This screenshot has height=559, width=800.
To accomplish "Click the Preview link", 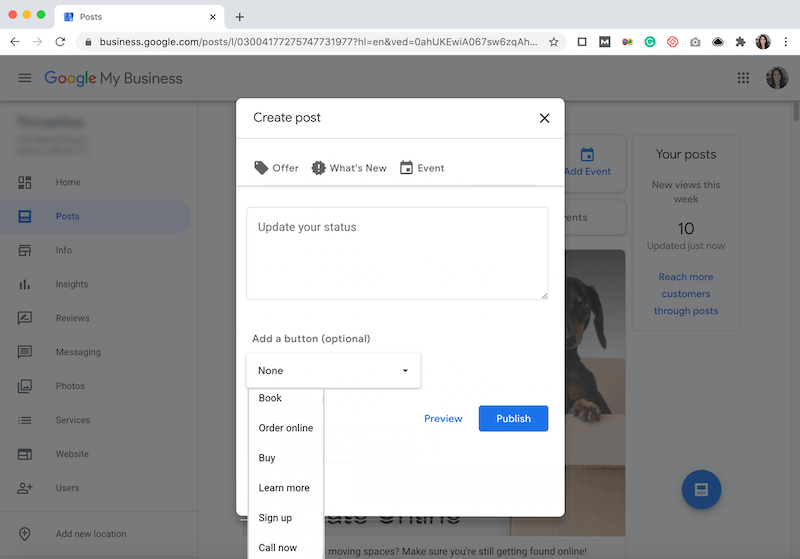I will tap(443, 418).
